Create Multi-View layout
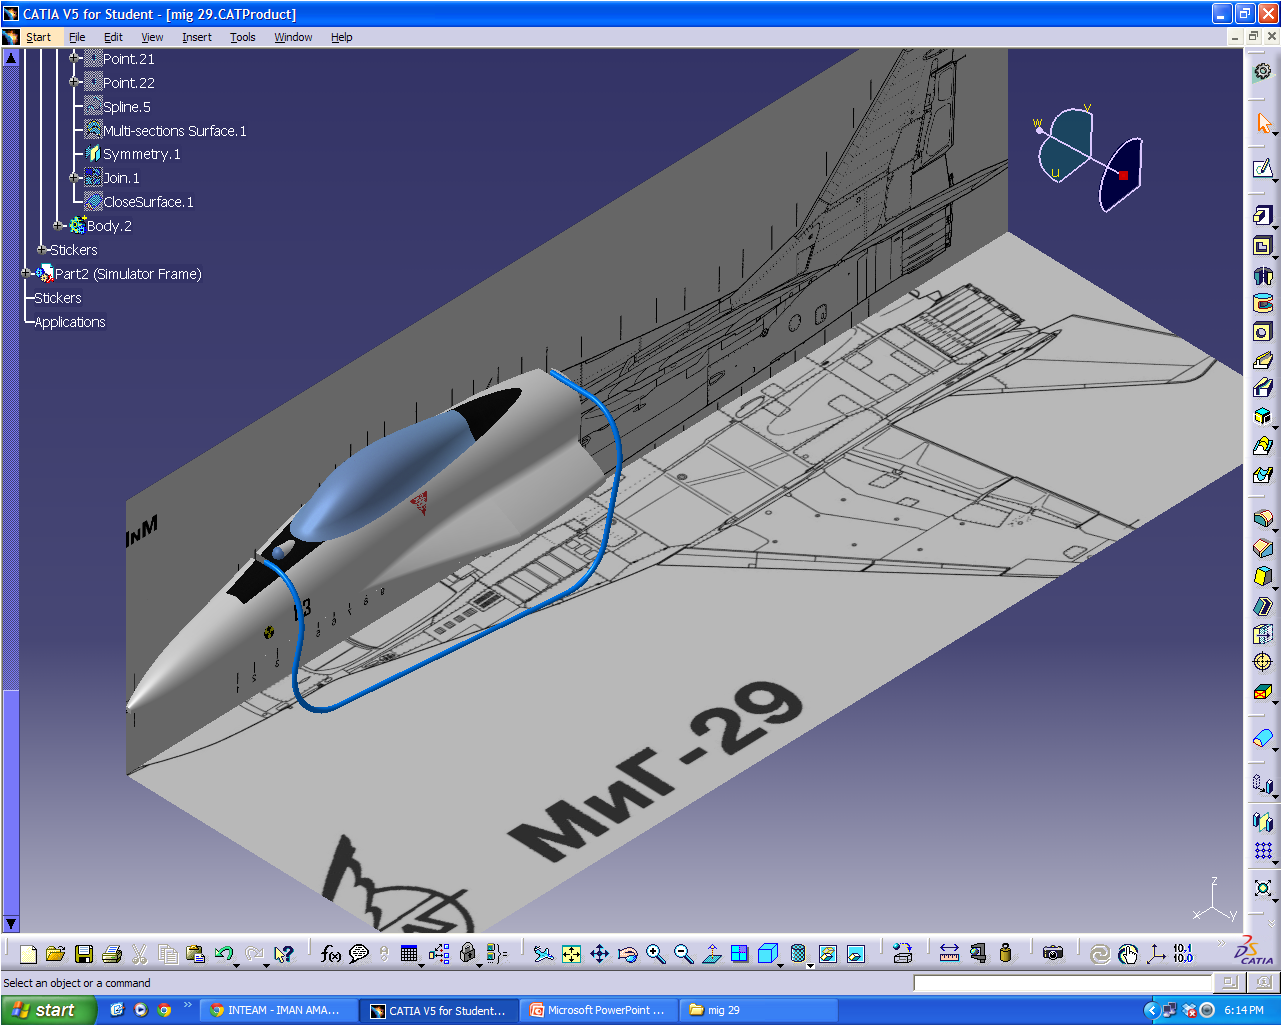This screenshot has width=1282, height=1026. [739, 954]
